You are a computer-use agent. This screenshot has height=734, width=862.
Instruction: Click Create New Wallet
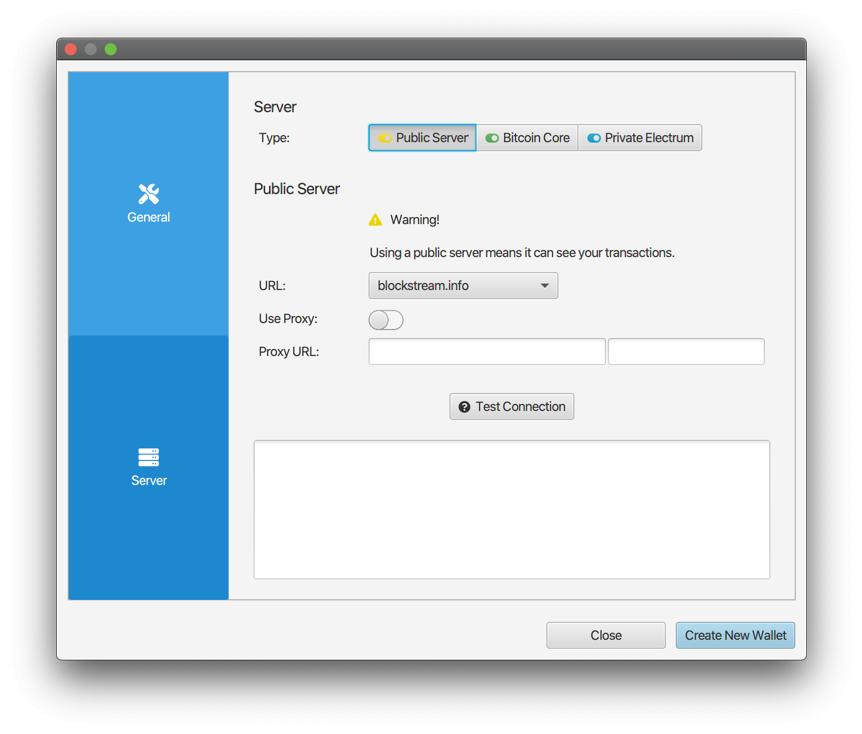(735, 635)
